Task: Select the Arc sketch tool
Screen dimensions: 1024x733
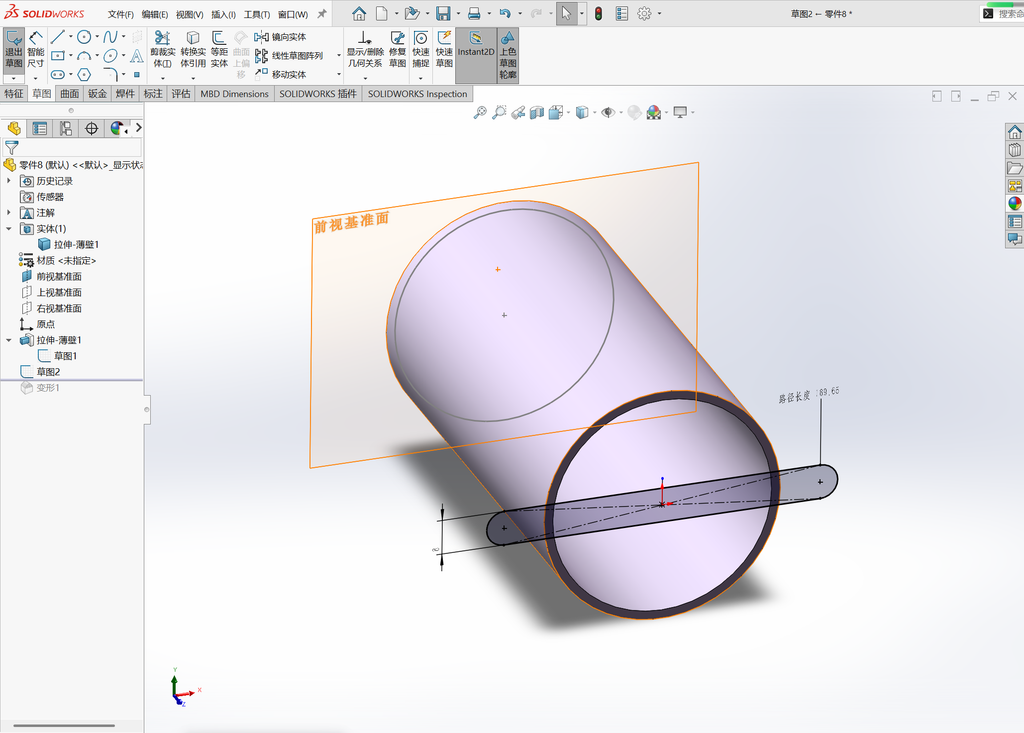Action: 84,56
